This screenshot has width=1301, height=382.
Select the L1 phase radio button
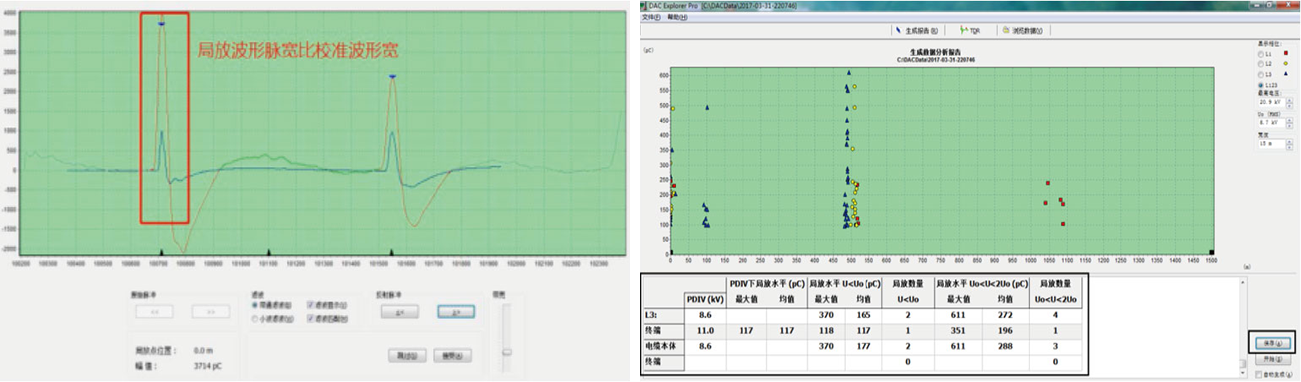[x=1261, y=54]
